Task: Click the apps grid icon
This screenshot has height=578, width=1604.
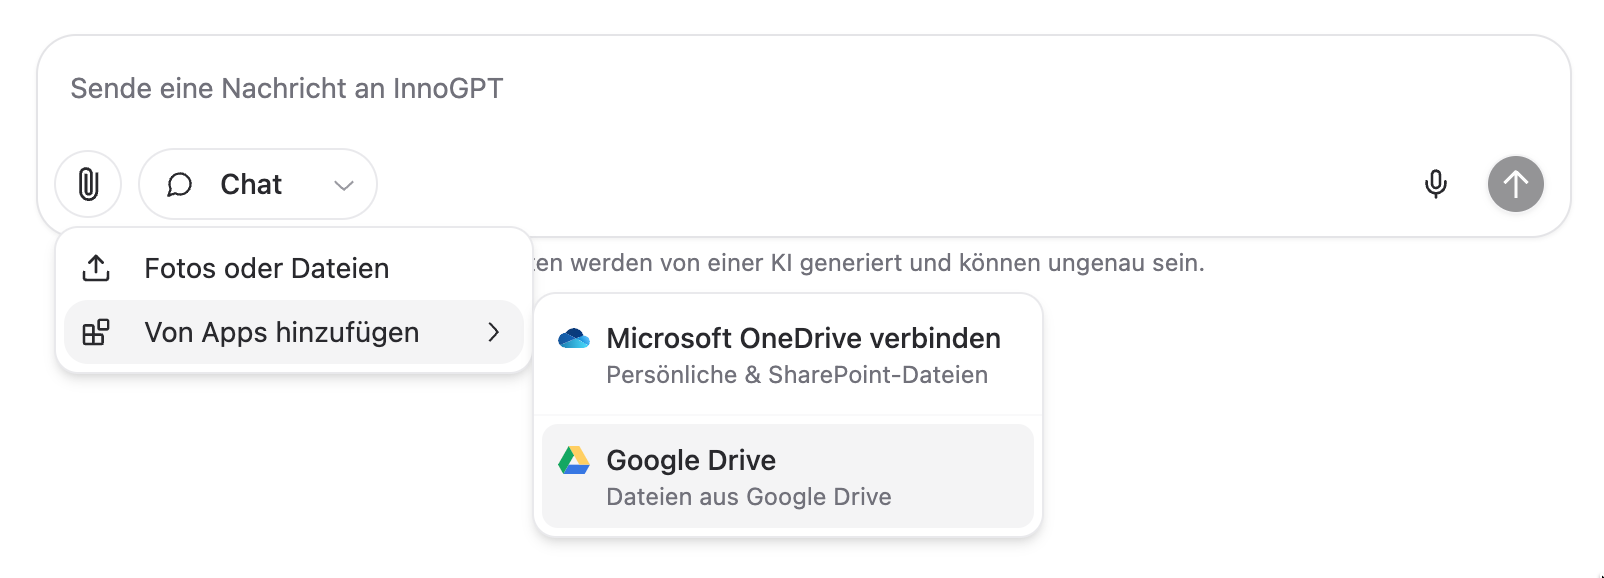Action: [x=96, y=332]
